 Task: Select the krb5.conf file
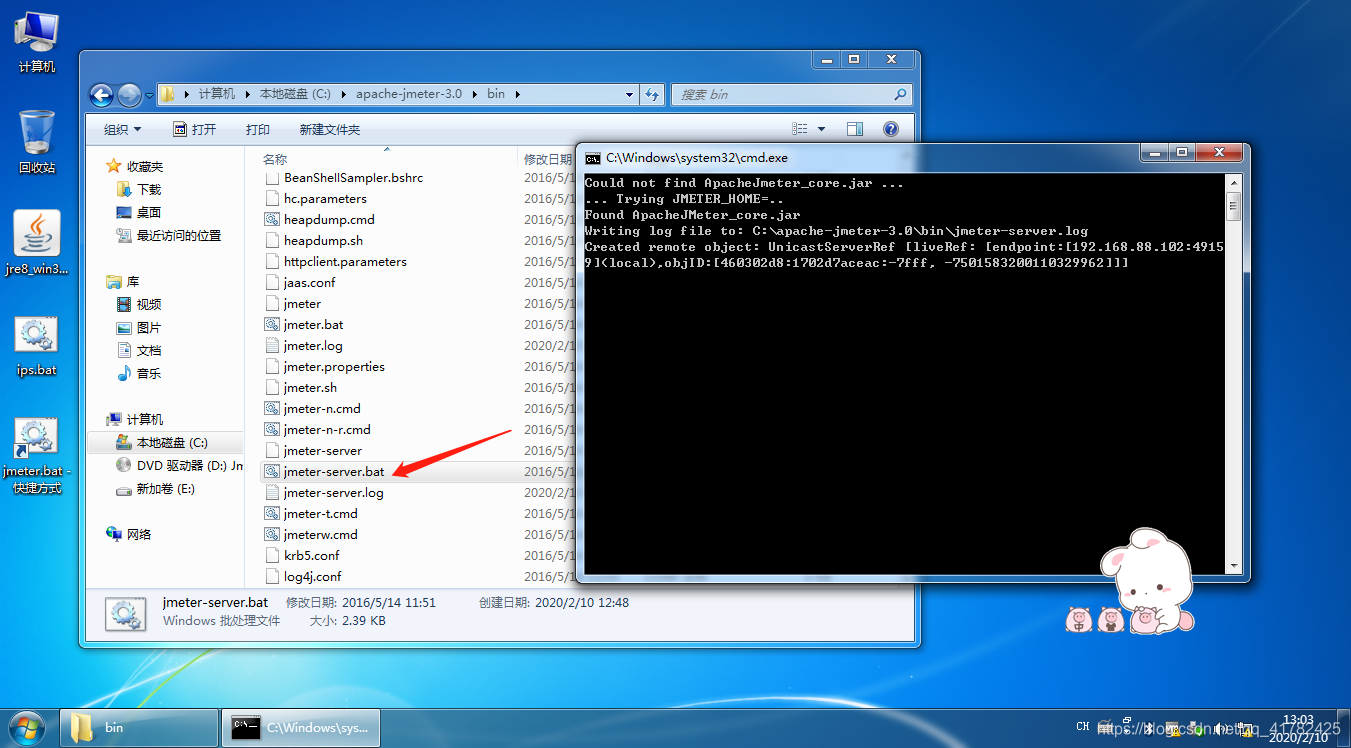pos(311,555)
